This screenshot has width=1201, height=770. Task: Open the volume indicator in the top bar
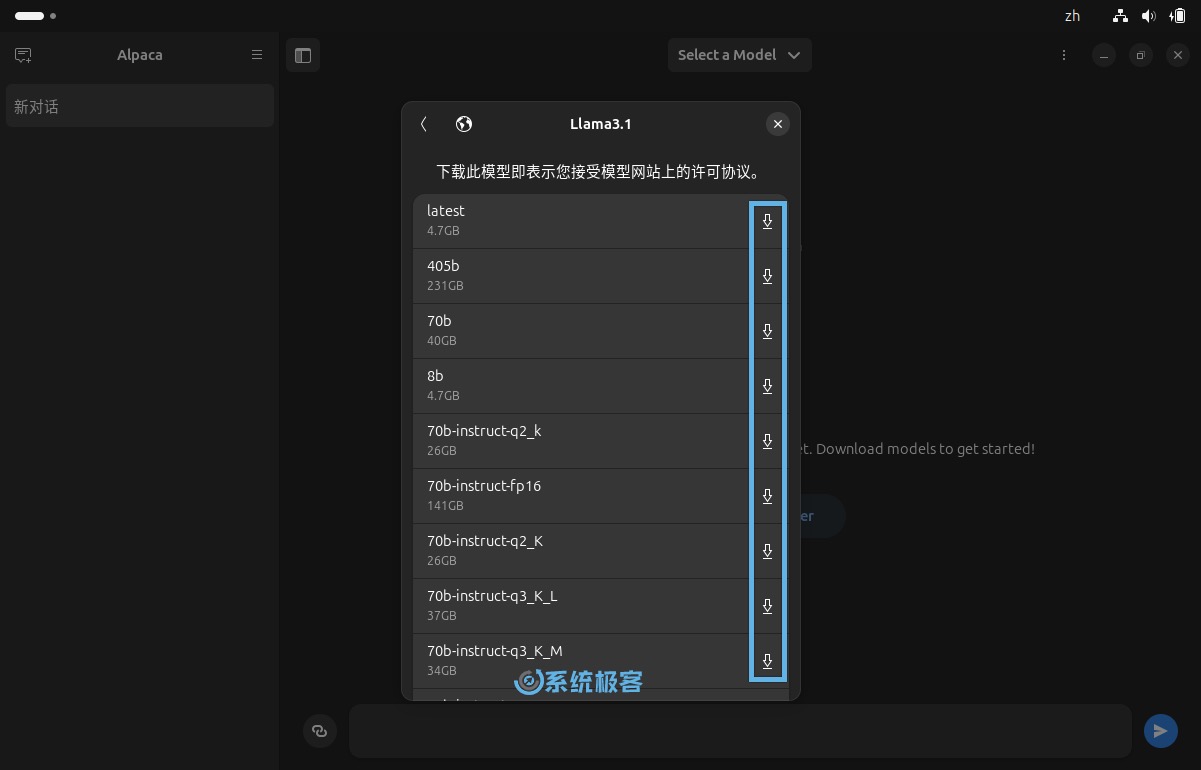pos(1148,16)
